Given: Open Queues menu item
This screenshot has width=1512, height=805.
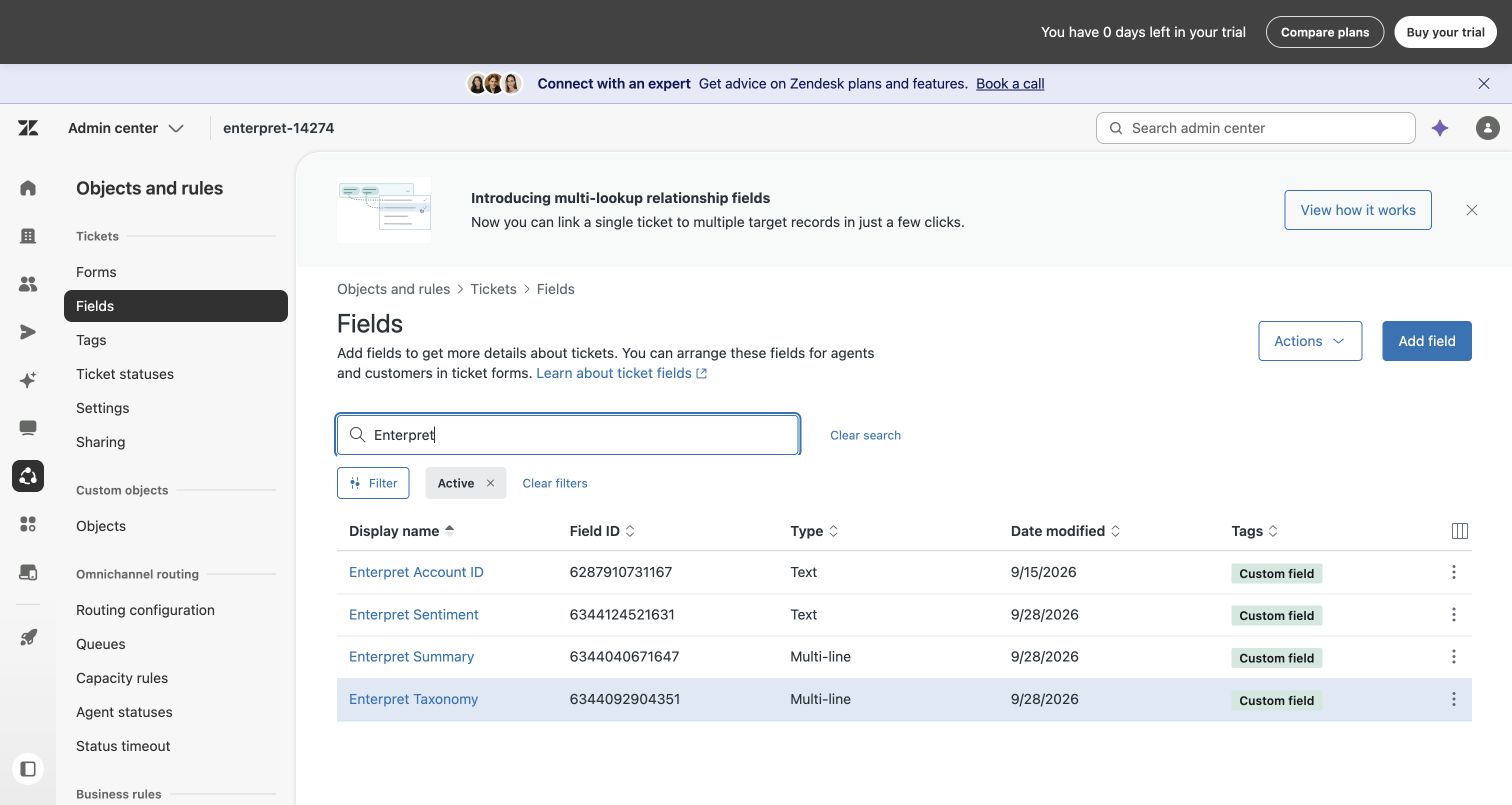Looking at the screenshot, I should click(x=101, y=644).
